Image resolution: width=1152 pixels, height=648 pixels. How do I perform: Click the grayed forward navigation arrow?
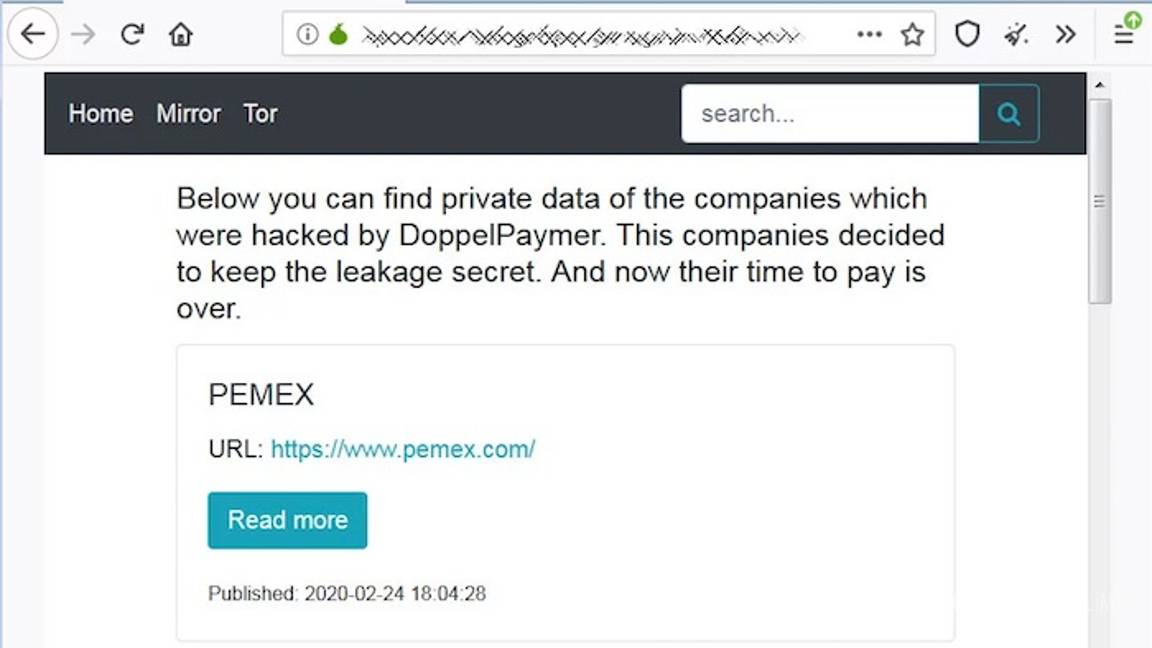83,33
